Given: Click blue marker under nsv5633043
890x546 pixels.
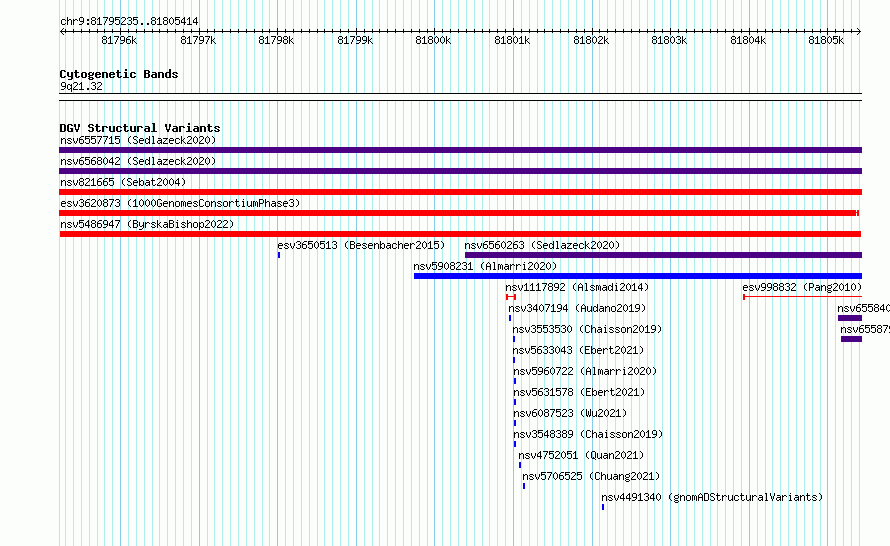Looking at the screenshot, I should pos(514,360).
